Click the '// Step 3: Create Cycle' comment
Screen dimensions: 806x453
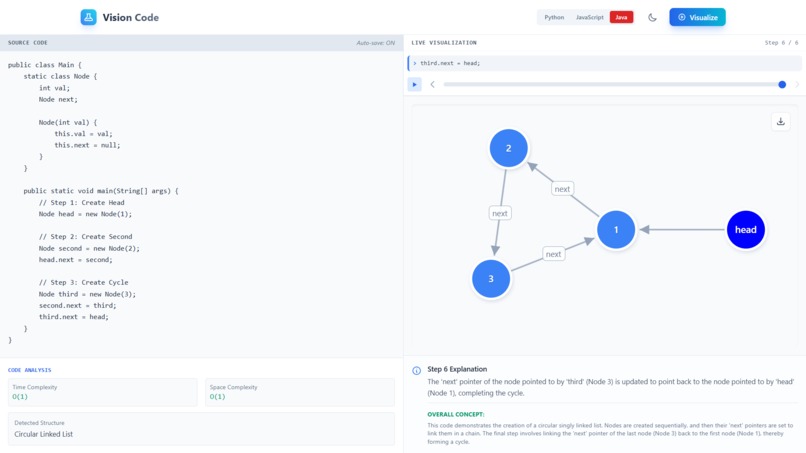[83, 282]
